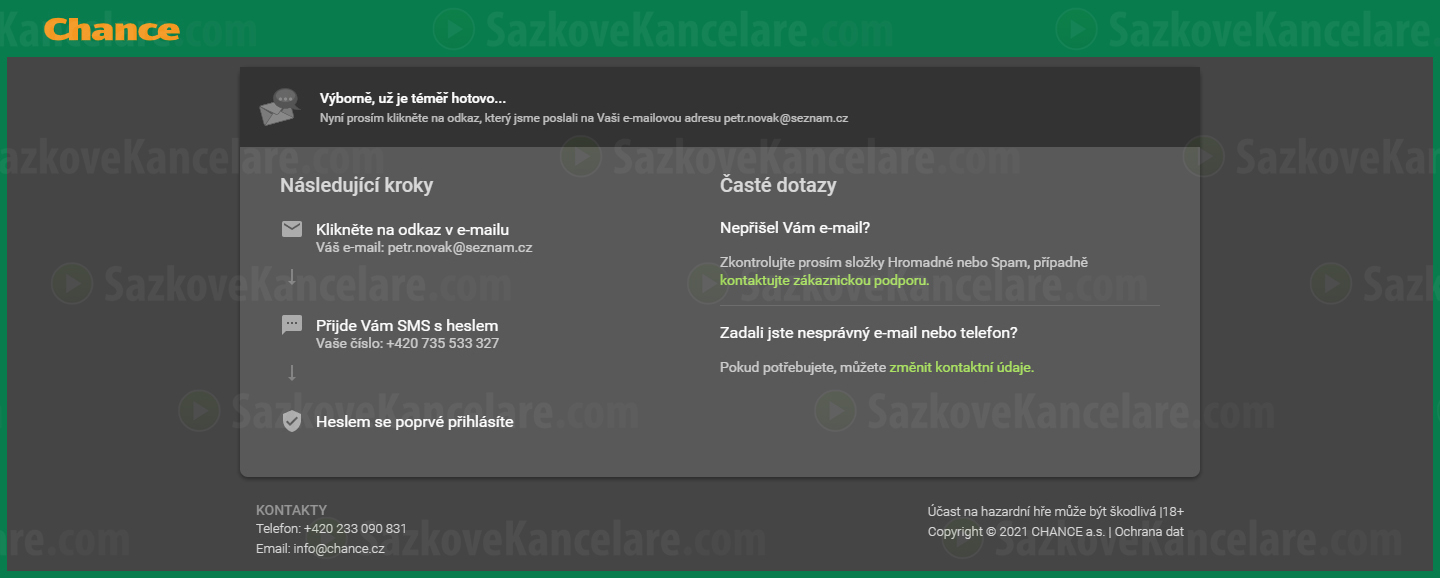Click 'Nepřišel Vám e-mail?' question
Image resolution: width=1440 pixels, height=578 pixels.
[x=795, y=228]
